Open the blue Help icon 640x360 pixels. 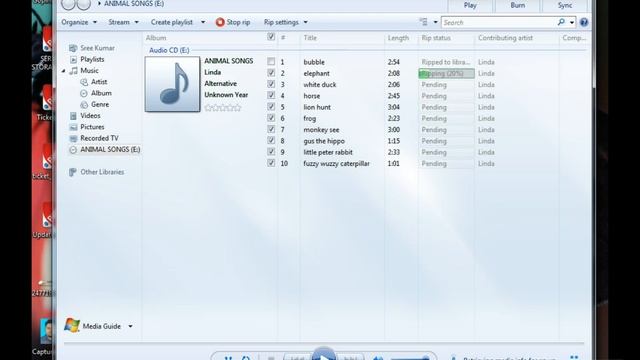click(584, 22)
